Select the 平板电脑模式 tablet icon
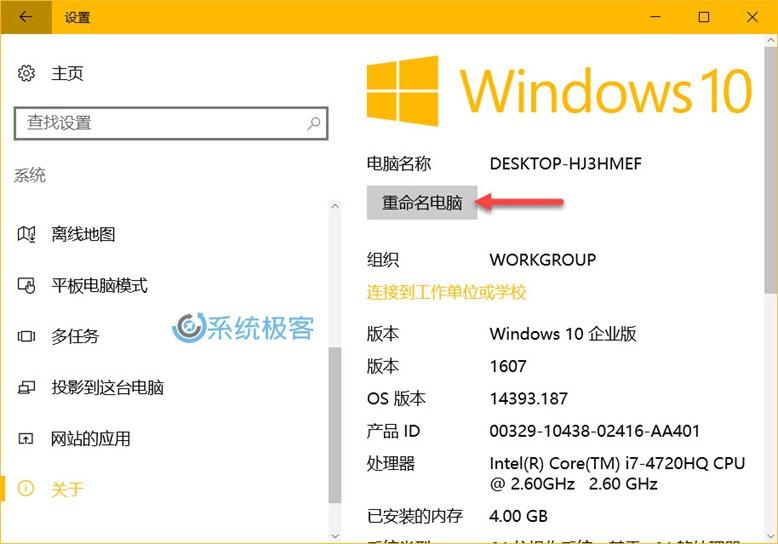 pos(26,285)
